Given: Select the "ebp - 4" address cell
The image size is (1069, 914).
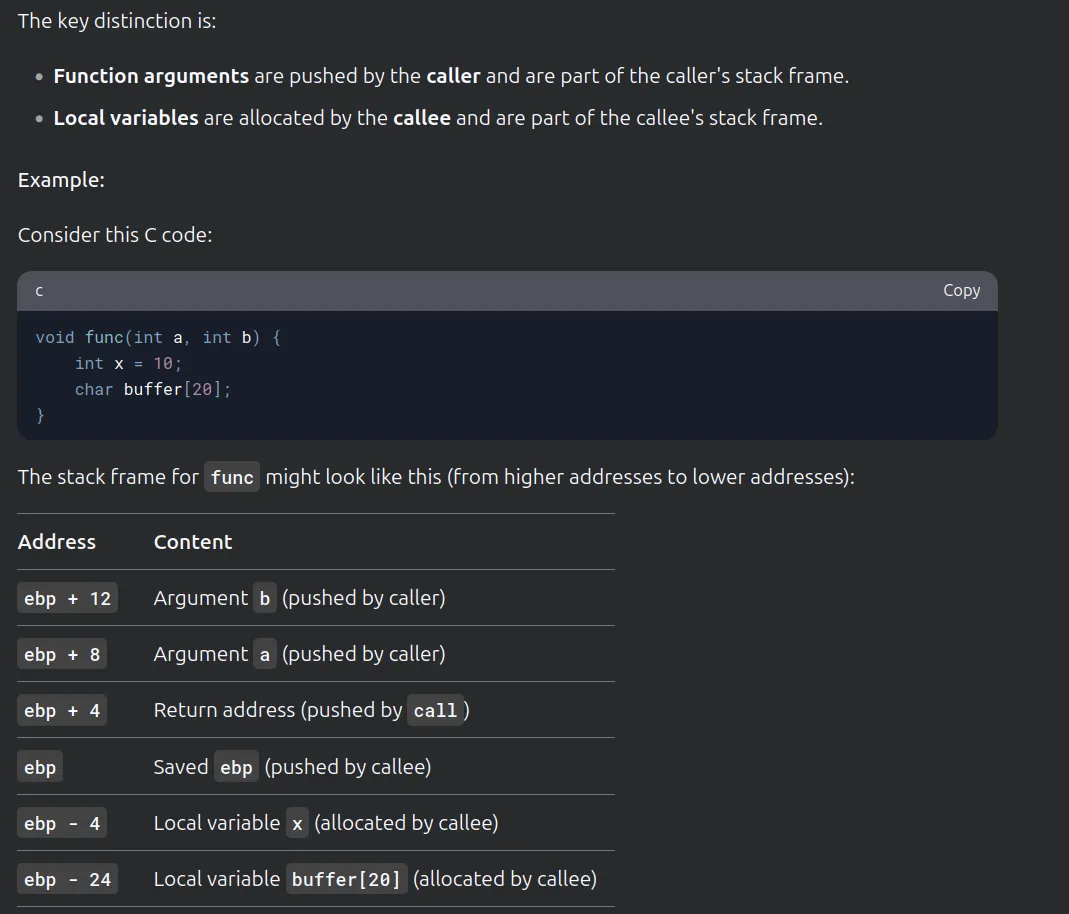Looking at the screenshot, I should [62, 823].
